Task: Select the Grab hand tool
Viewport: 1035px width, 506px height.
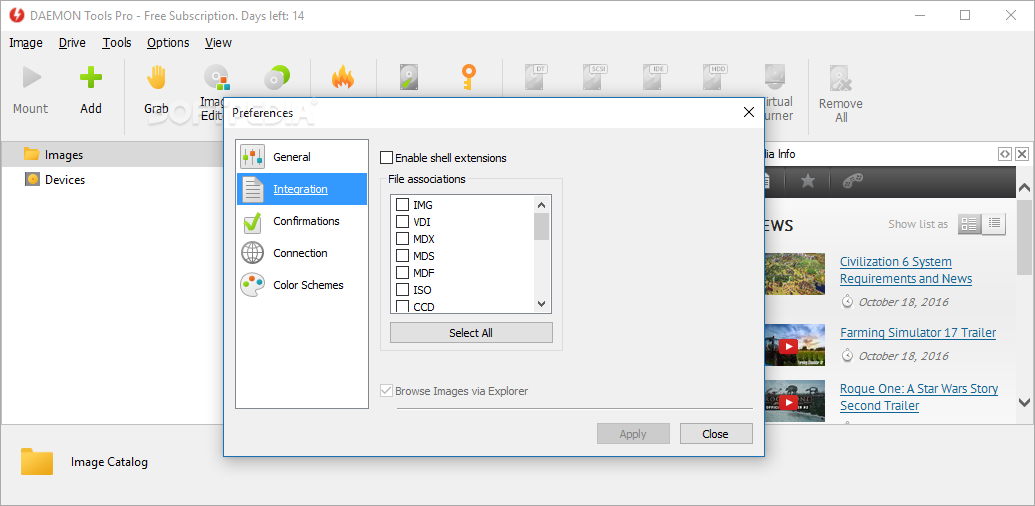Action: pyautogui.click(x=157, y=78)
